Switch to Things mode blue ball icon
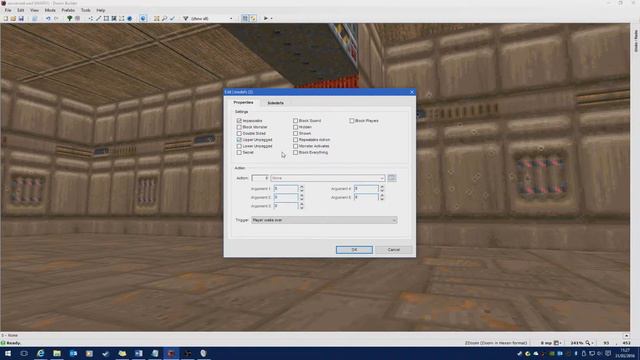The height and width of the screenshot is (360, 640). point(129,18)
